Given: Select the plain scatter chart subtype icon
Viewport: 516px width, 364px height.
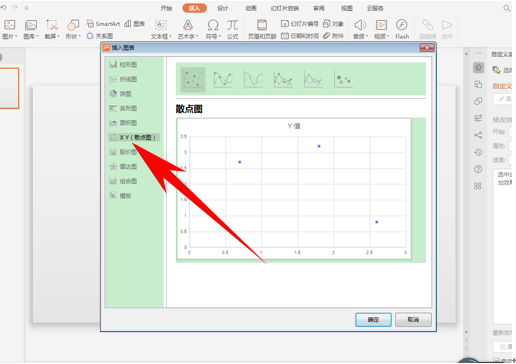Looking at the screenshot, I should click(193, 79).
